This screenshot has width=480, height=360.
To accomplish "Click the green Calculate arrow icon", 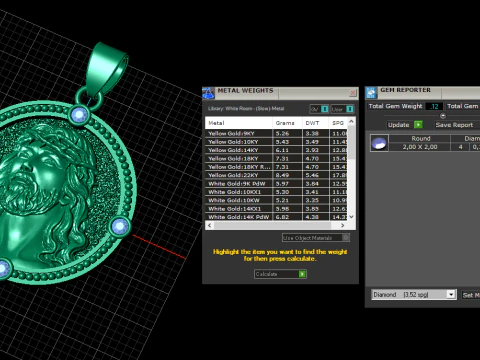I will 302,274.
